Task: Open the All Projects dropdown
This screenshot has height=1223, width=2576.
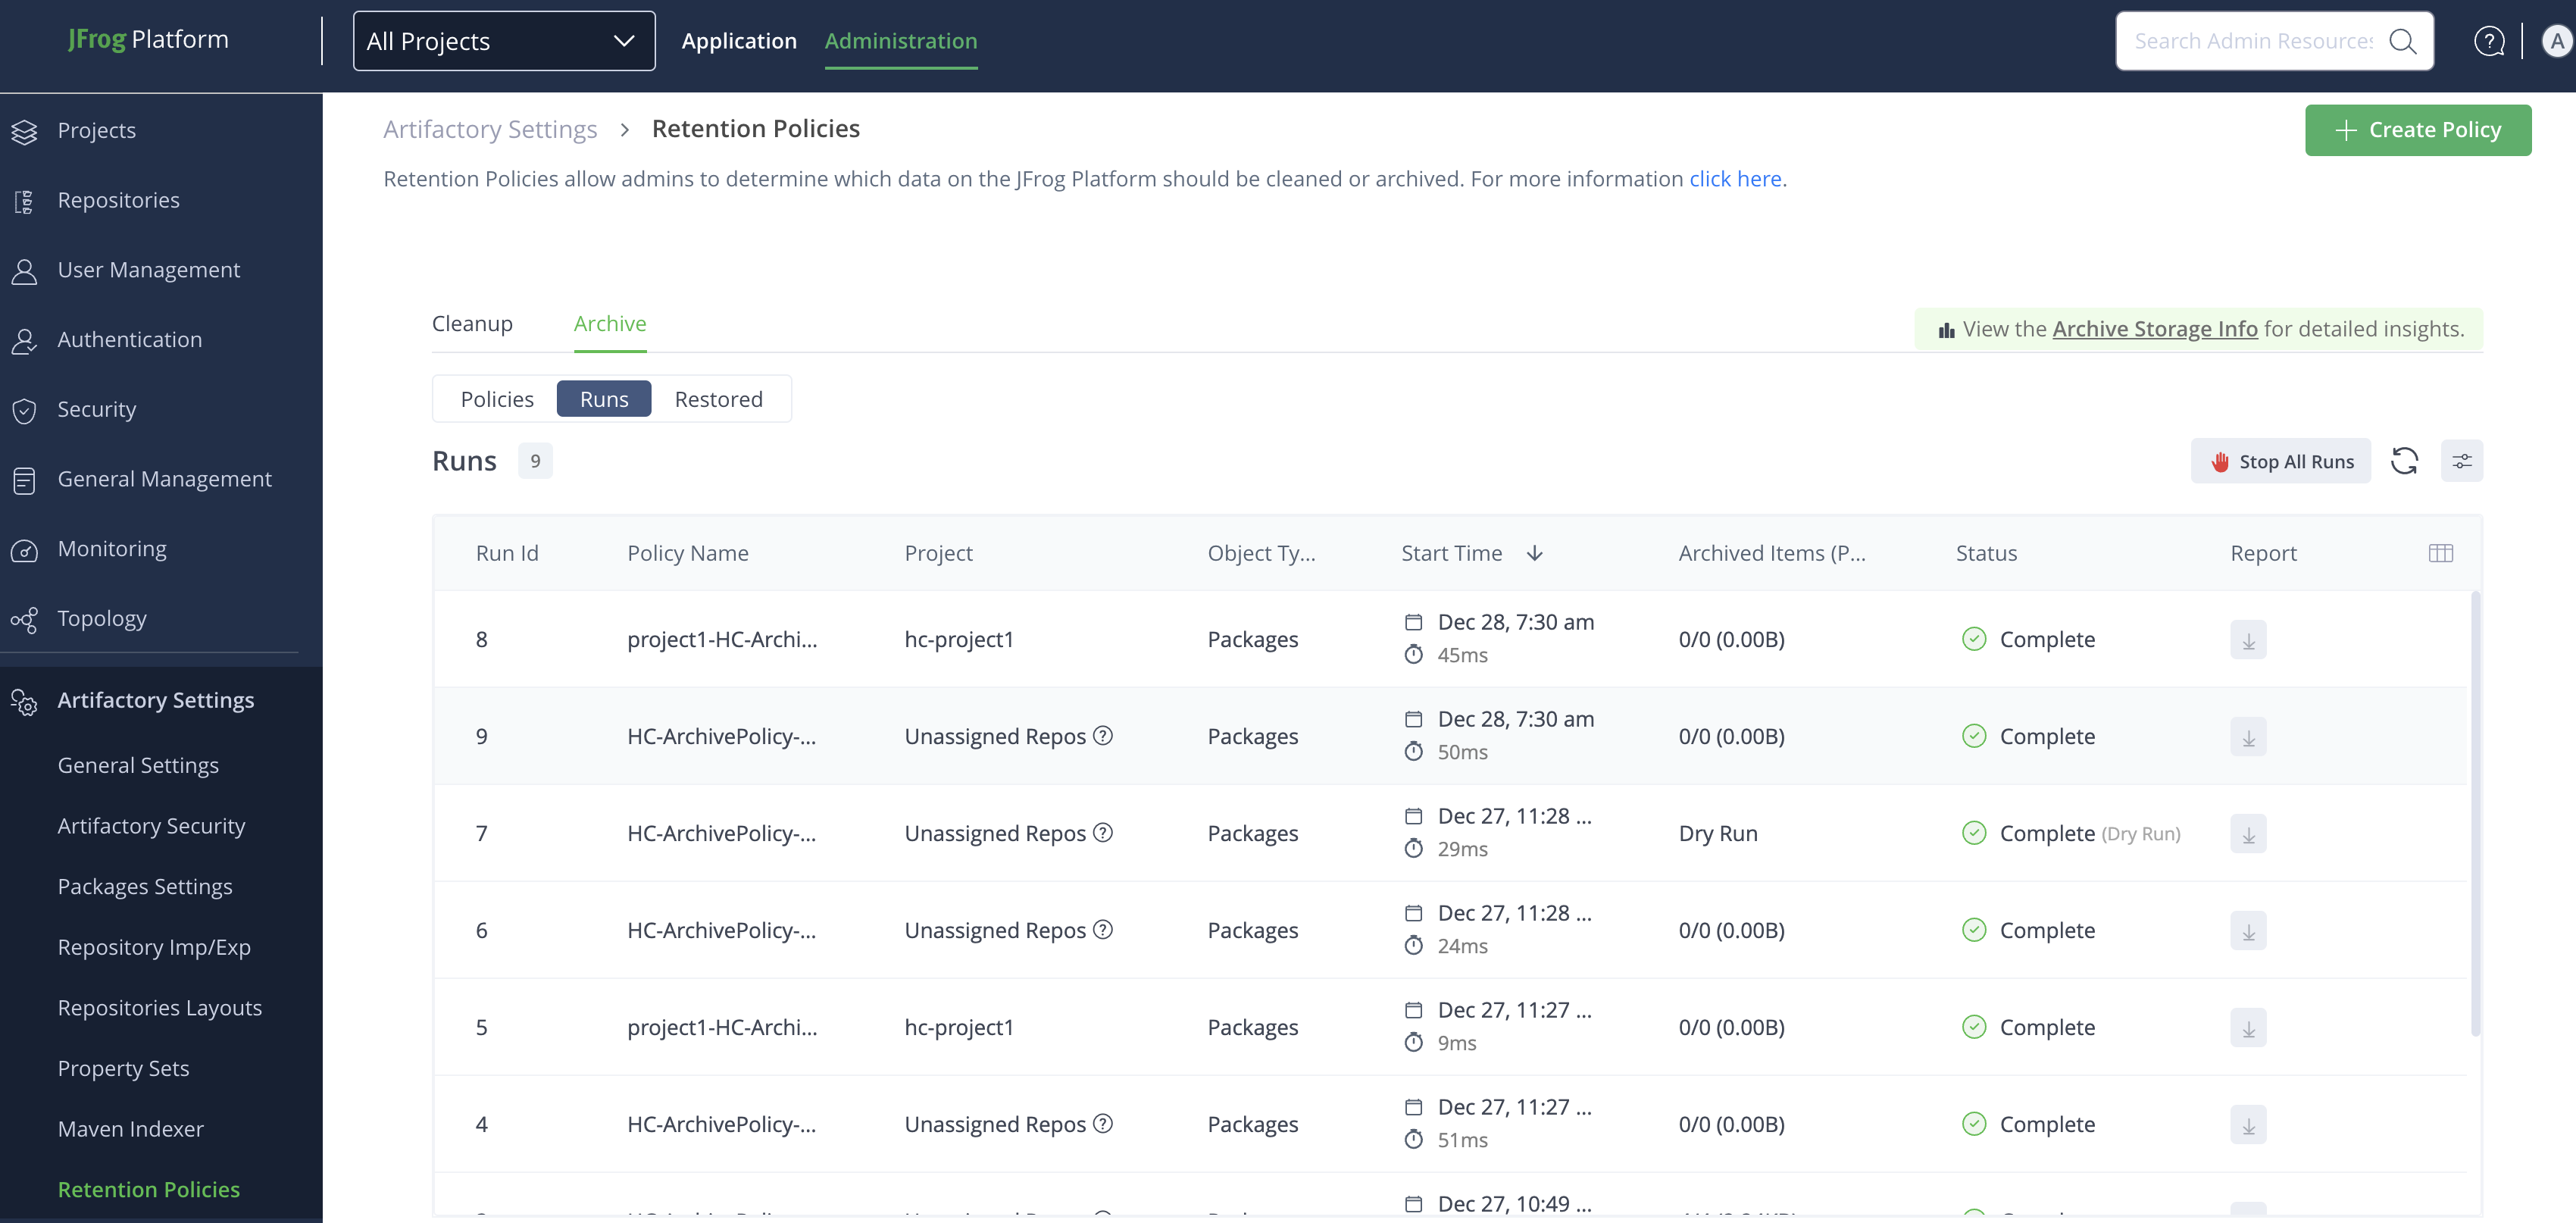Action: 504,41
